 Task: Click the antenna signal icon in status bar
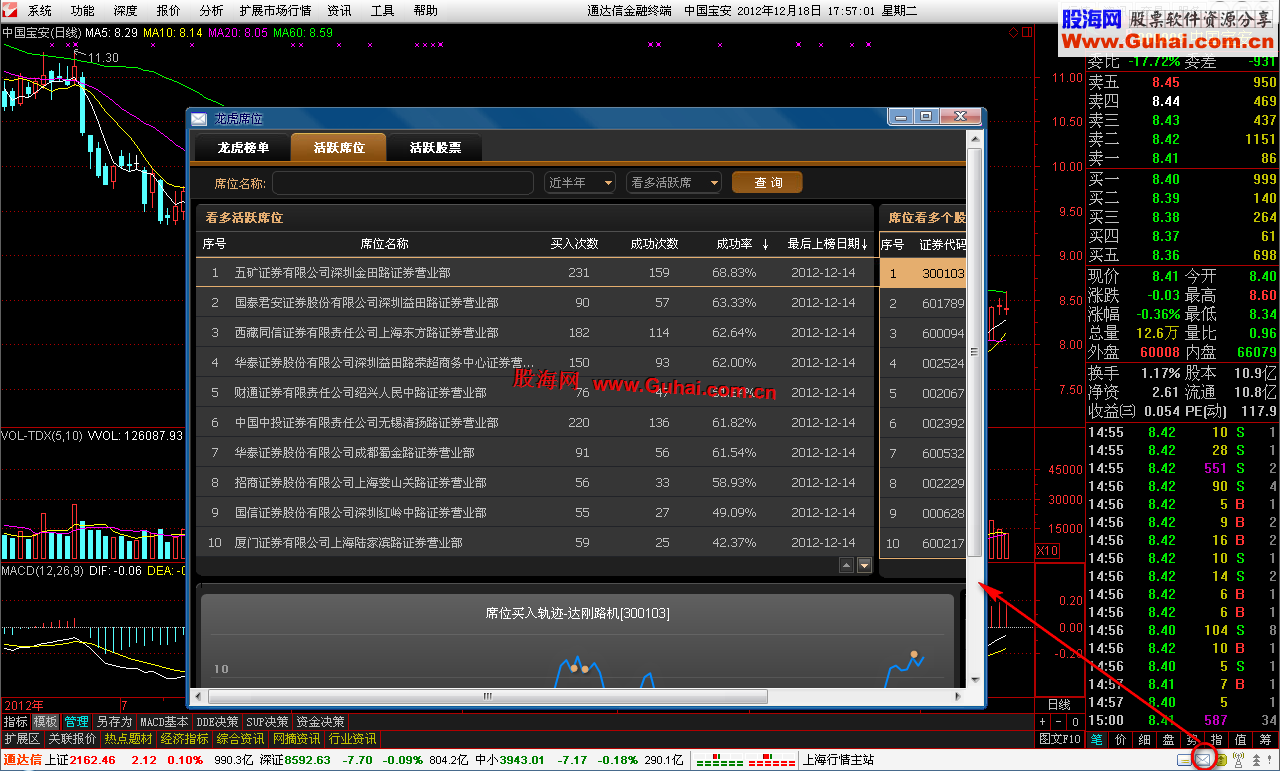1238,760
